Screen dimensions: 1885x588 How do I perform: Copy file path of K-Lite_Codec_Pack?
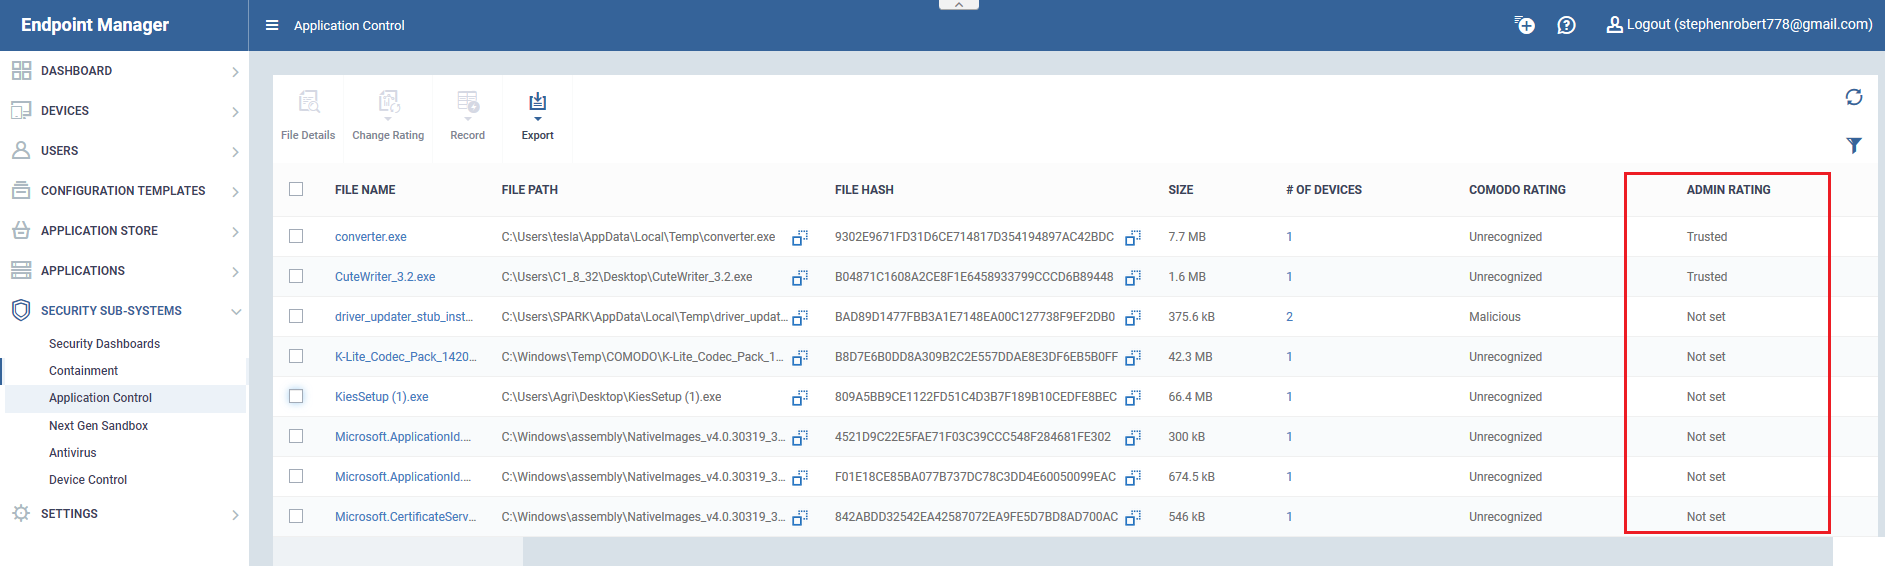[x=800, y=358]
